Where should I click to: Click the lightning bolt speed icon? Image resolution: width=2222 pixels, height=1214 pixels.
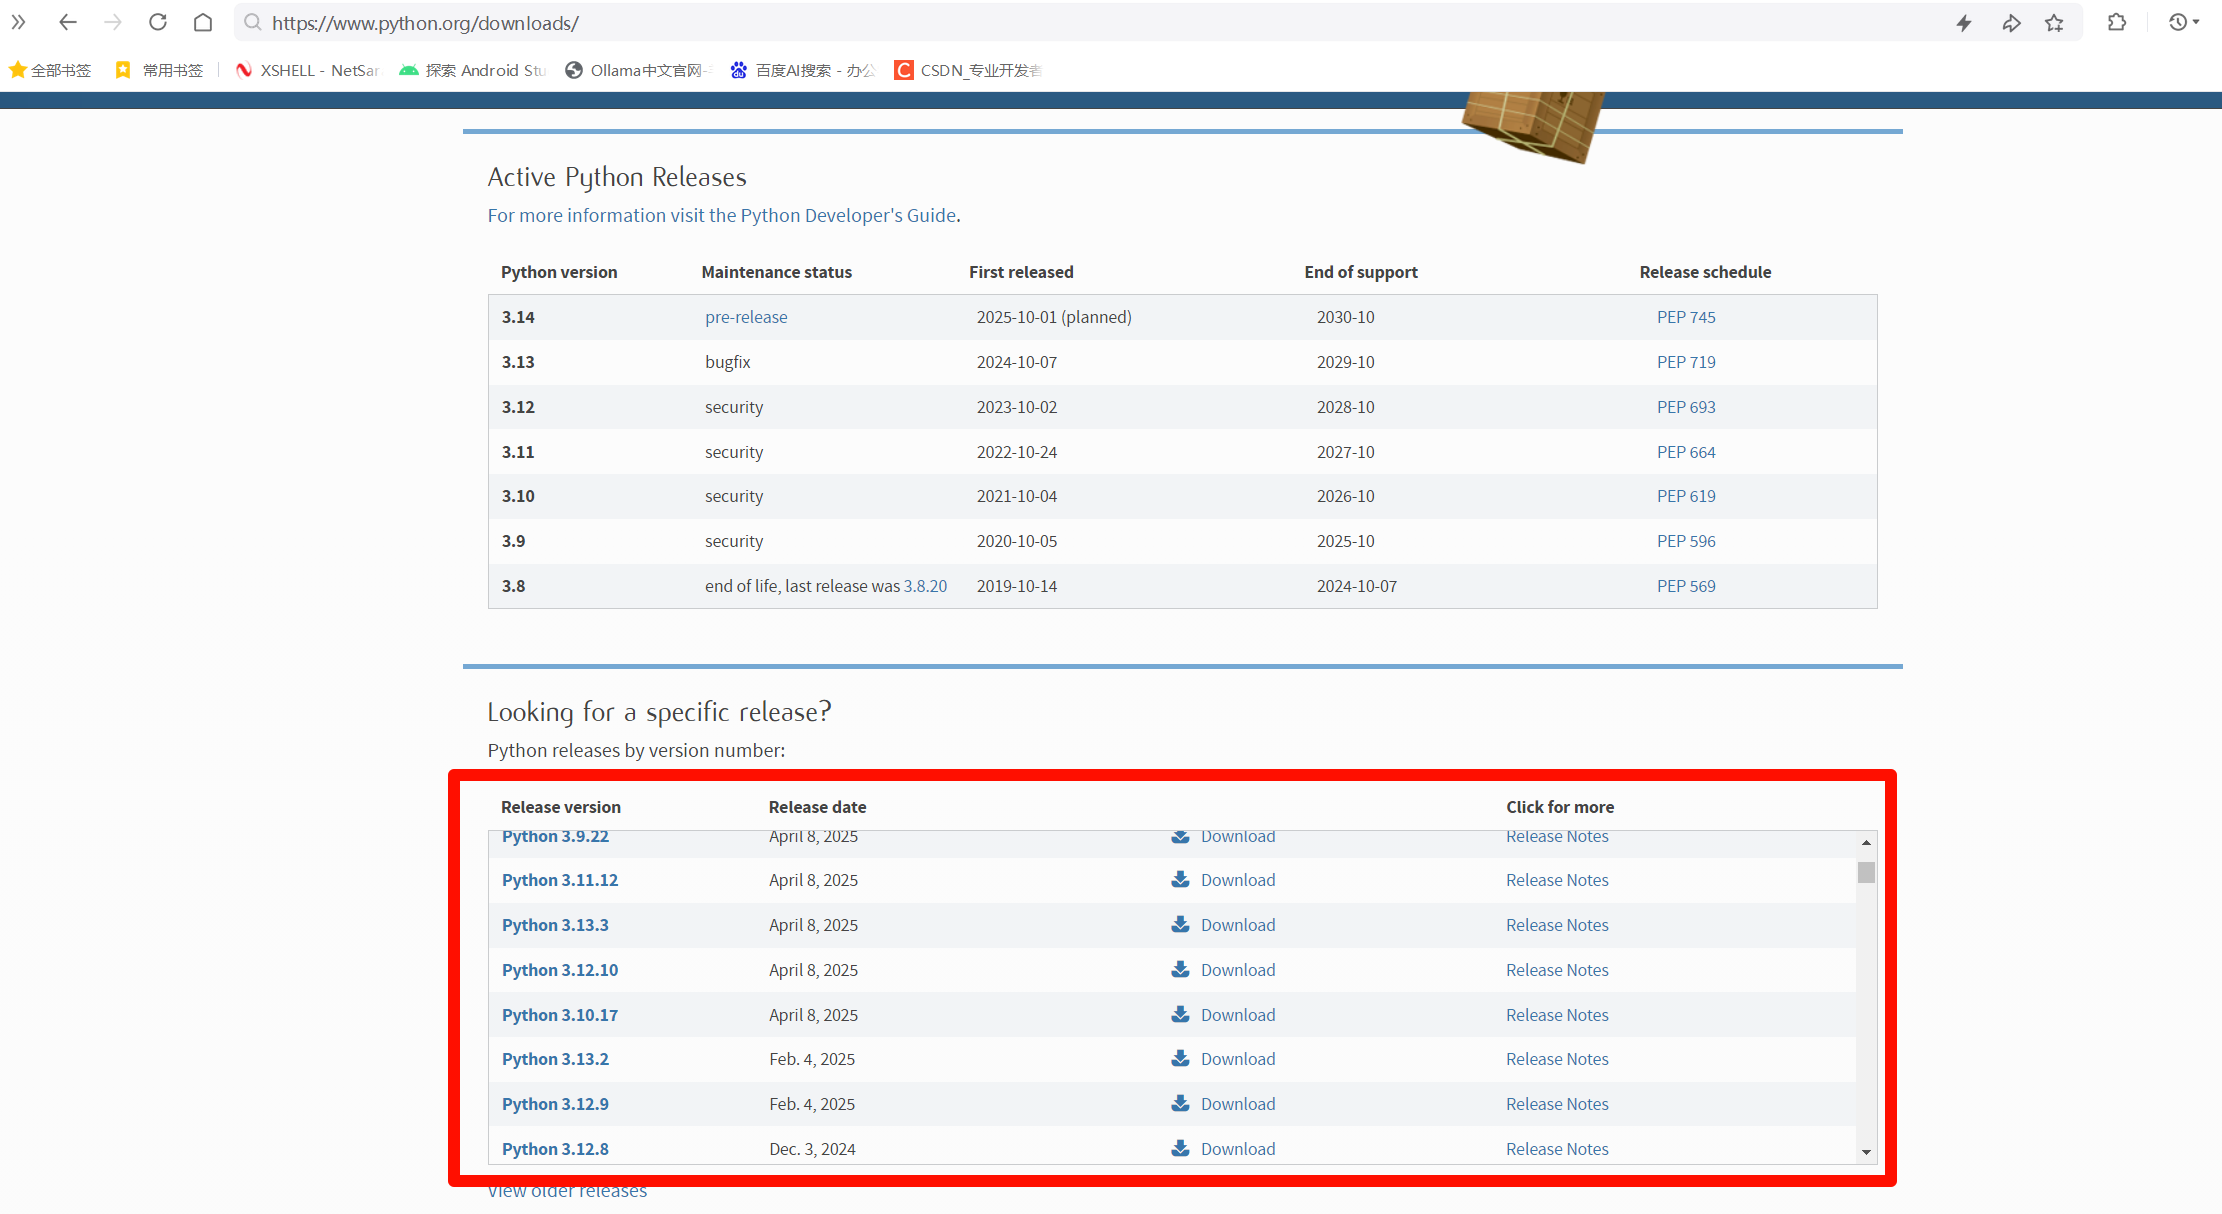(1964, 22)
